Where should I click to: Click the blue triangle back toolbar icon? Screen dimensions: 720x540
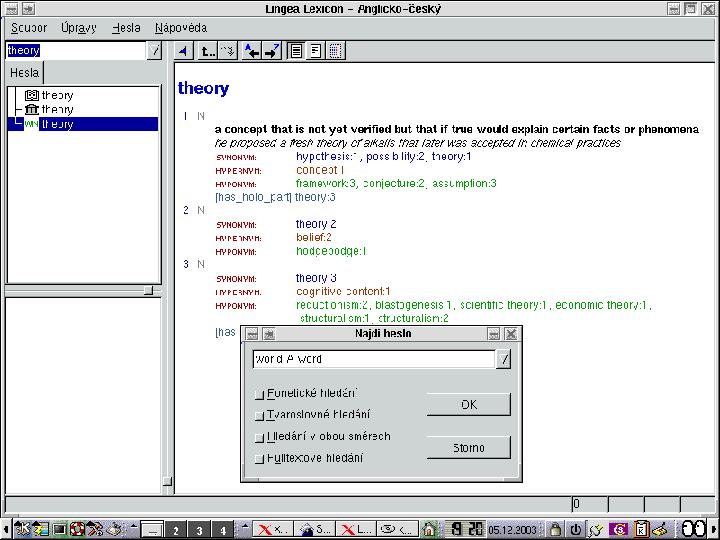click(184, 51)
